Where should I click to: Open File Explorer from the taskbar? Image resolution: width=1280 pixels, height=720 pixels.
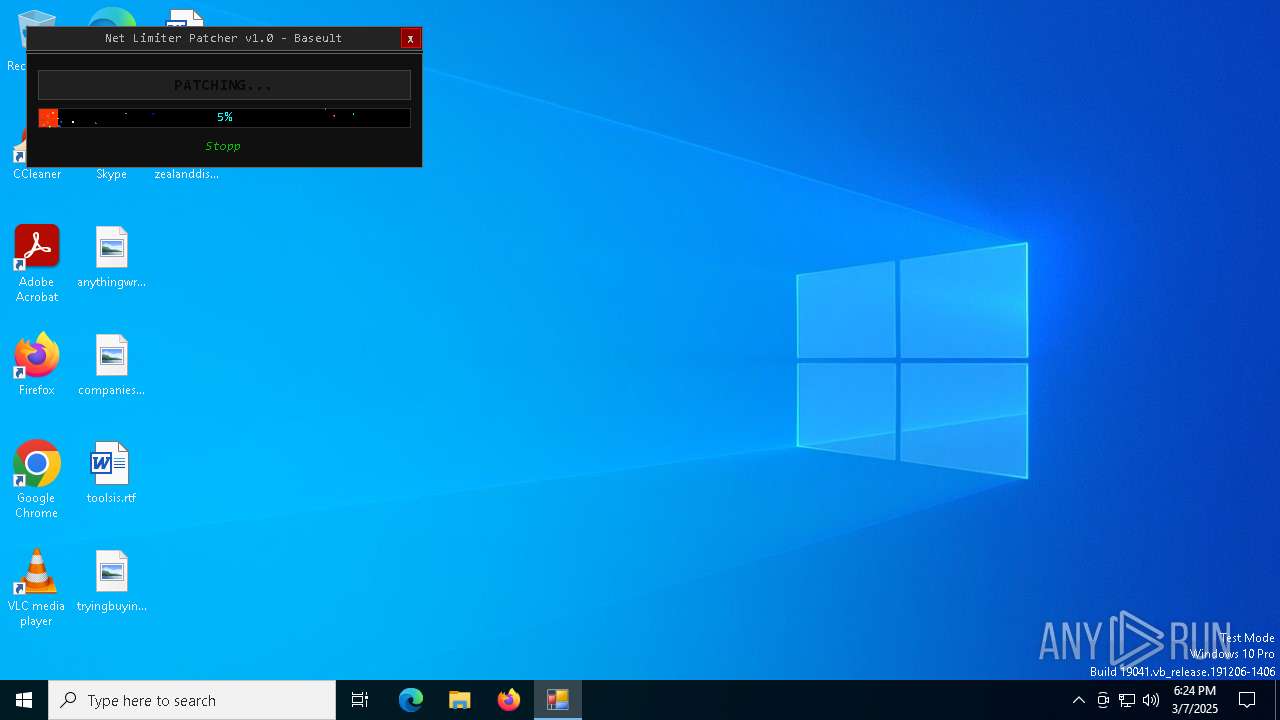tap(460, 700)
